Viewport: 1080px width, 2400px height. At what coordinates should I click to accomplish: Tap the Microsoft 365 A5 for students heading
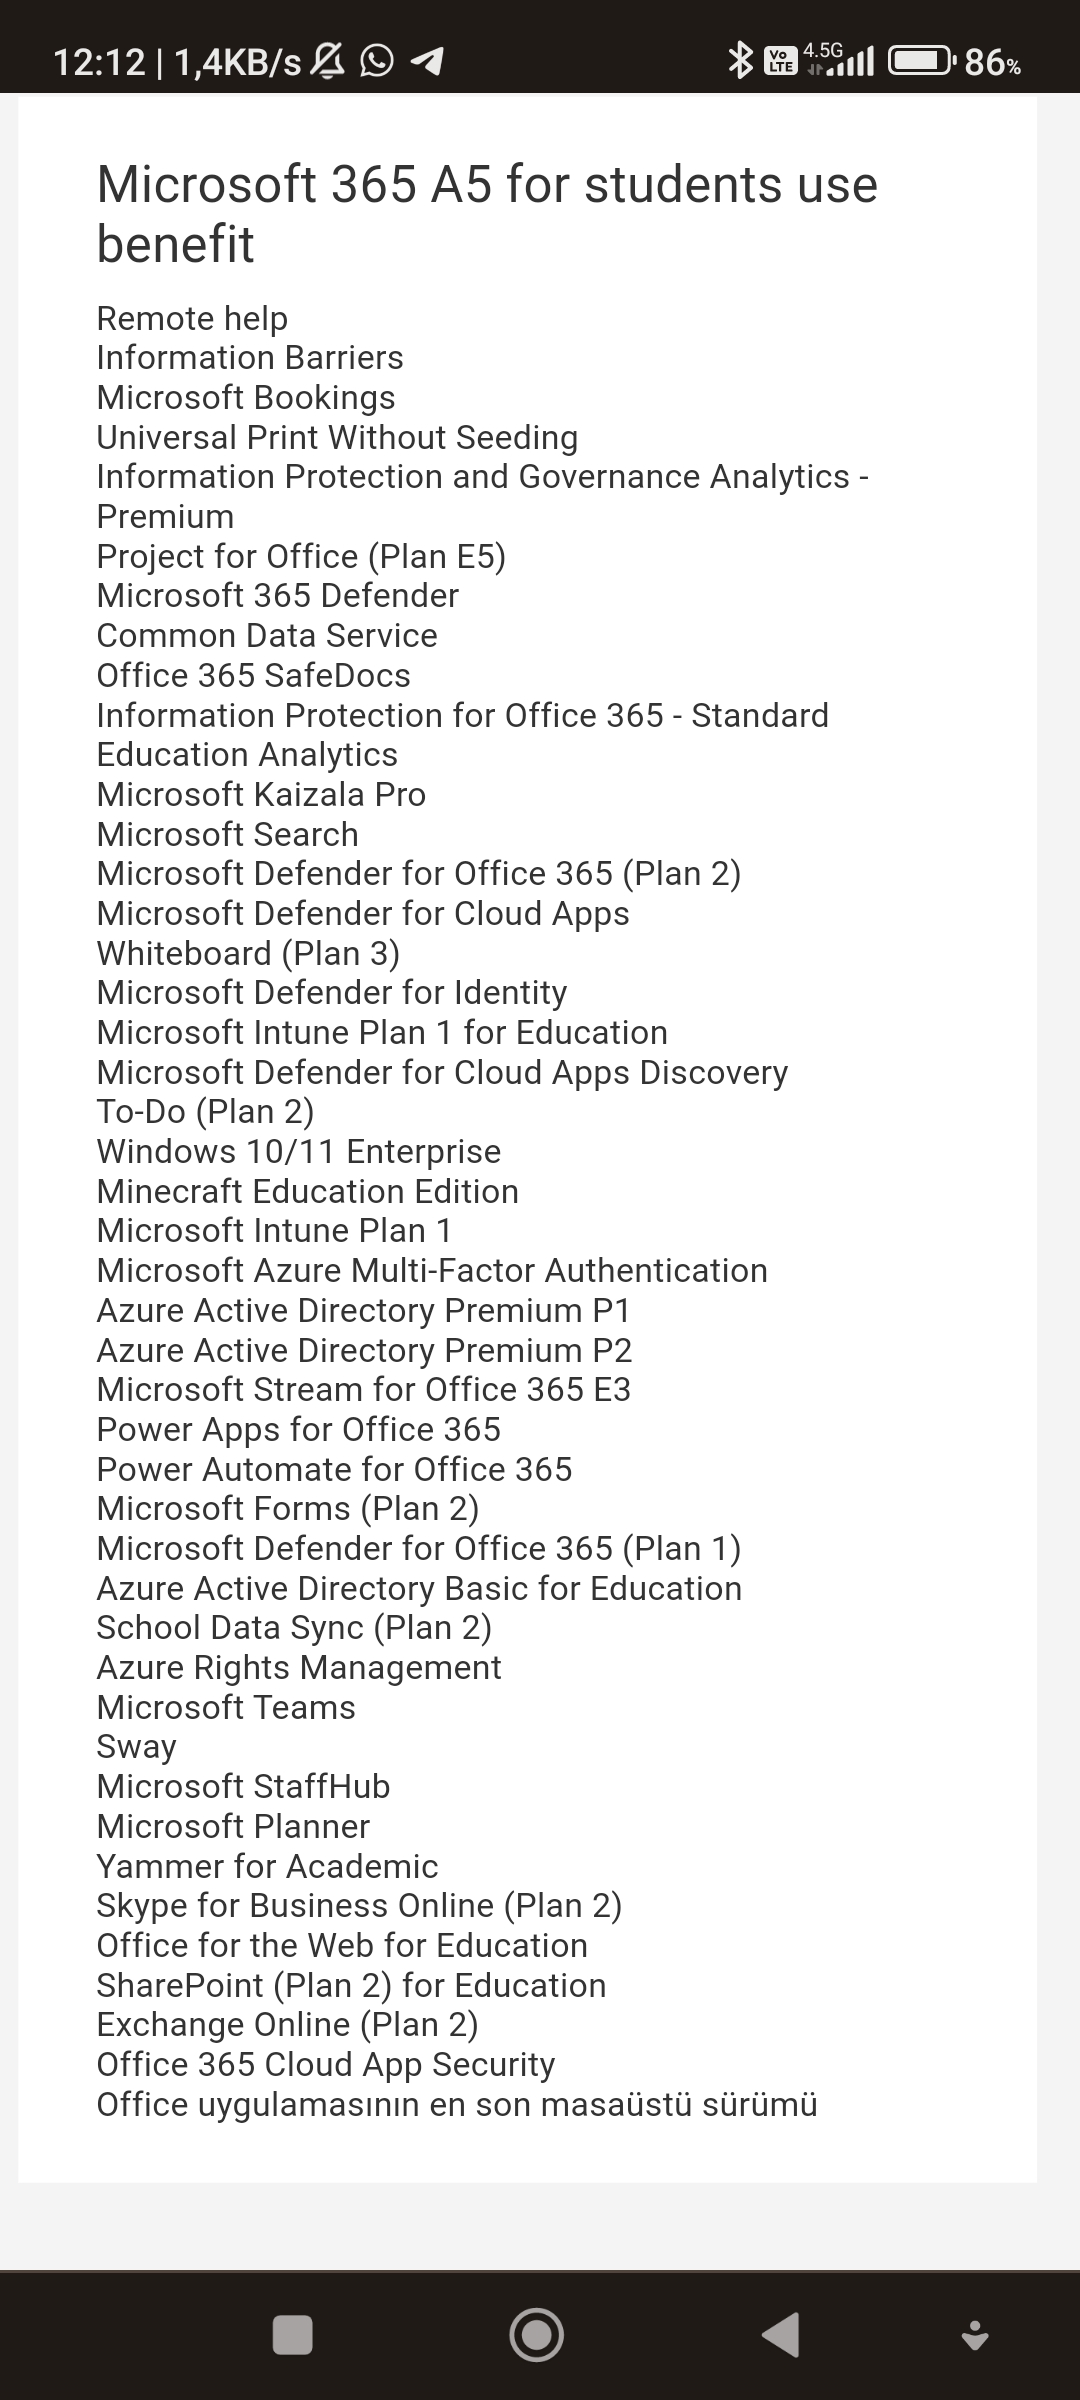point(487,214)
